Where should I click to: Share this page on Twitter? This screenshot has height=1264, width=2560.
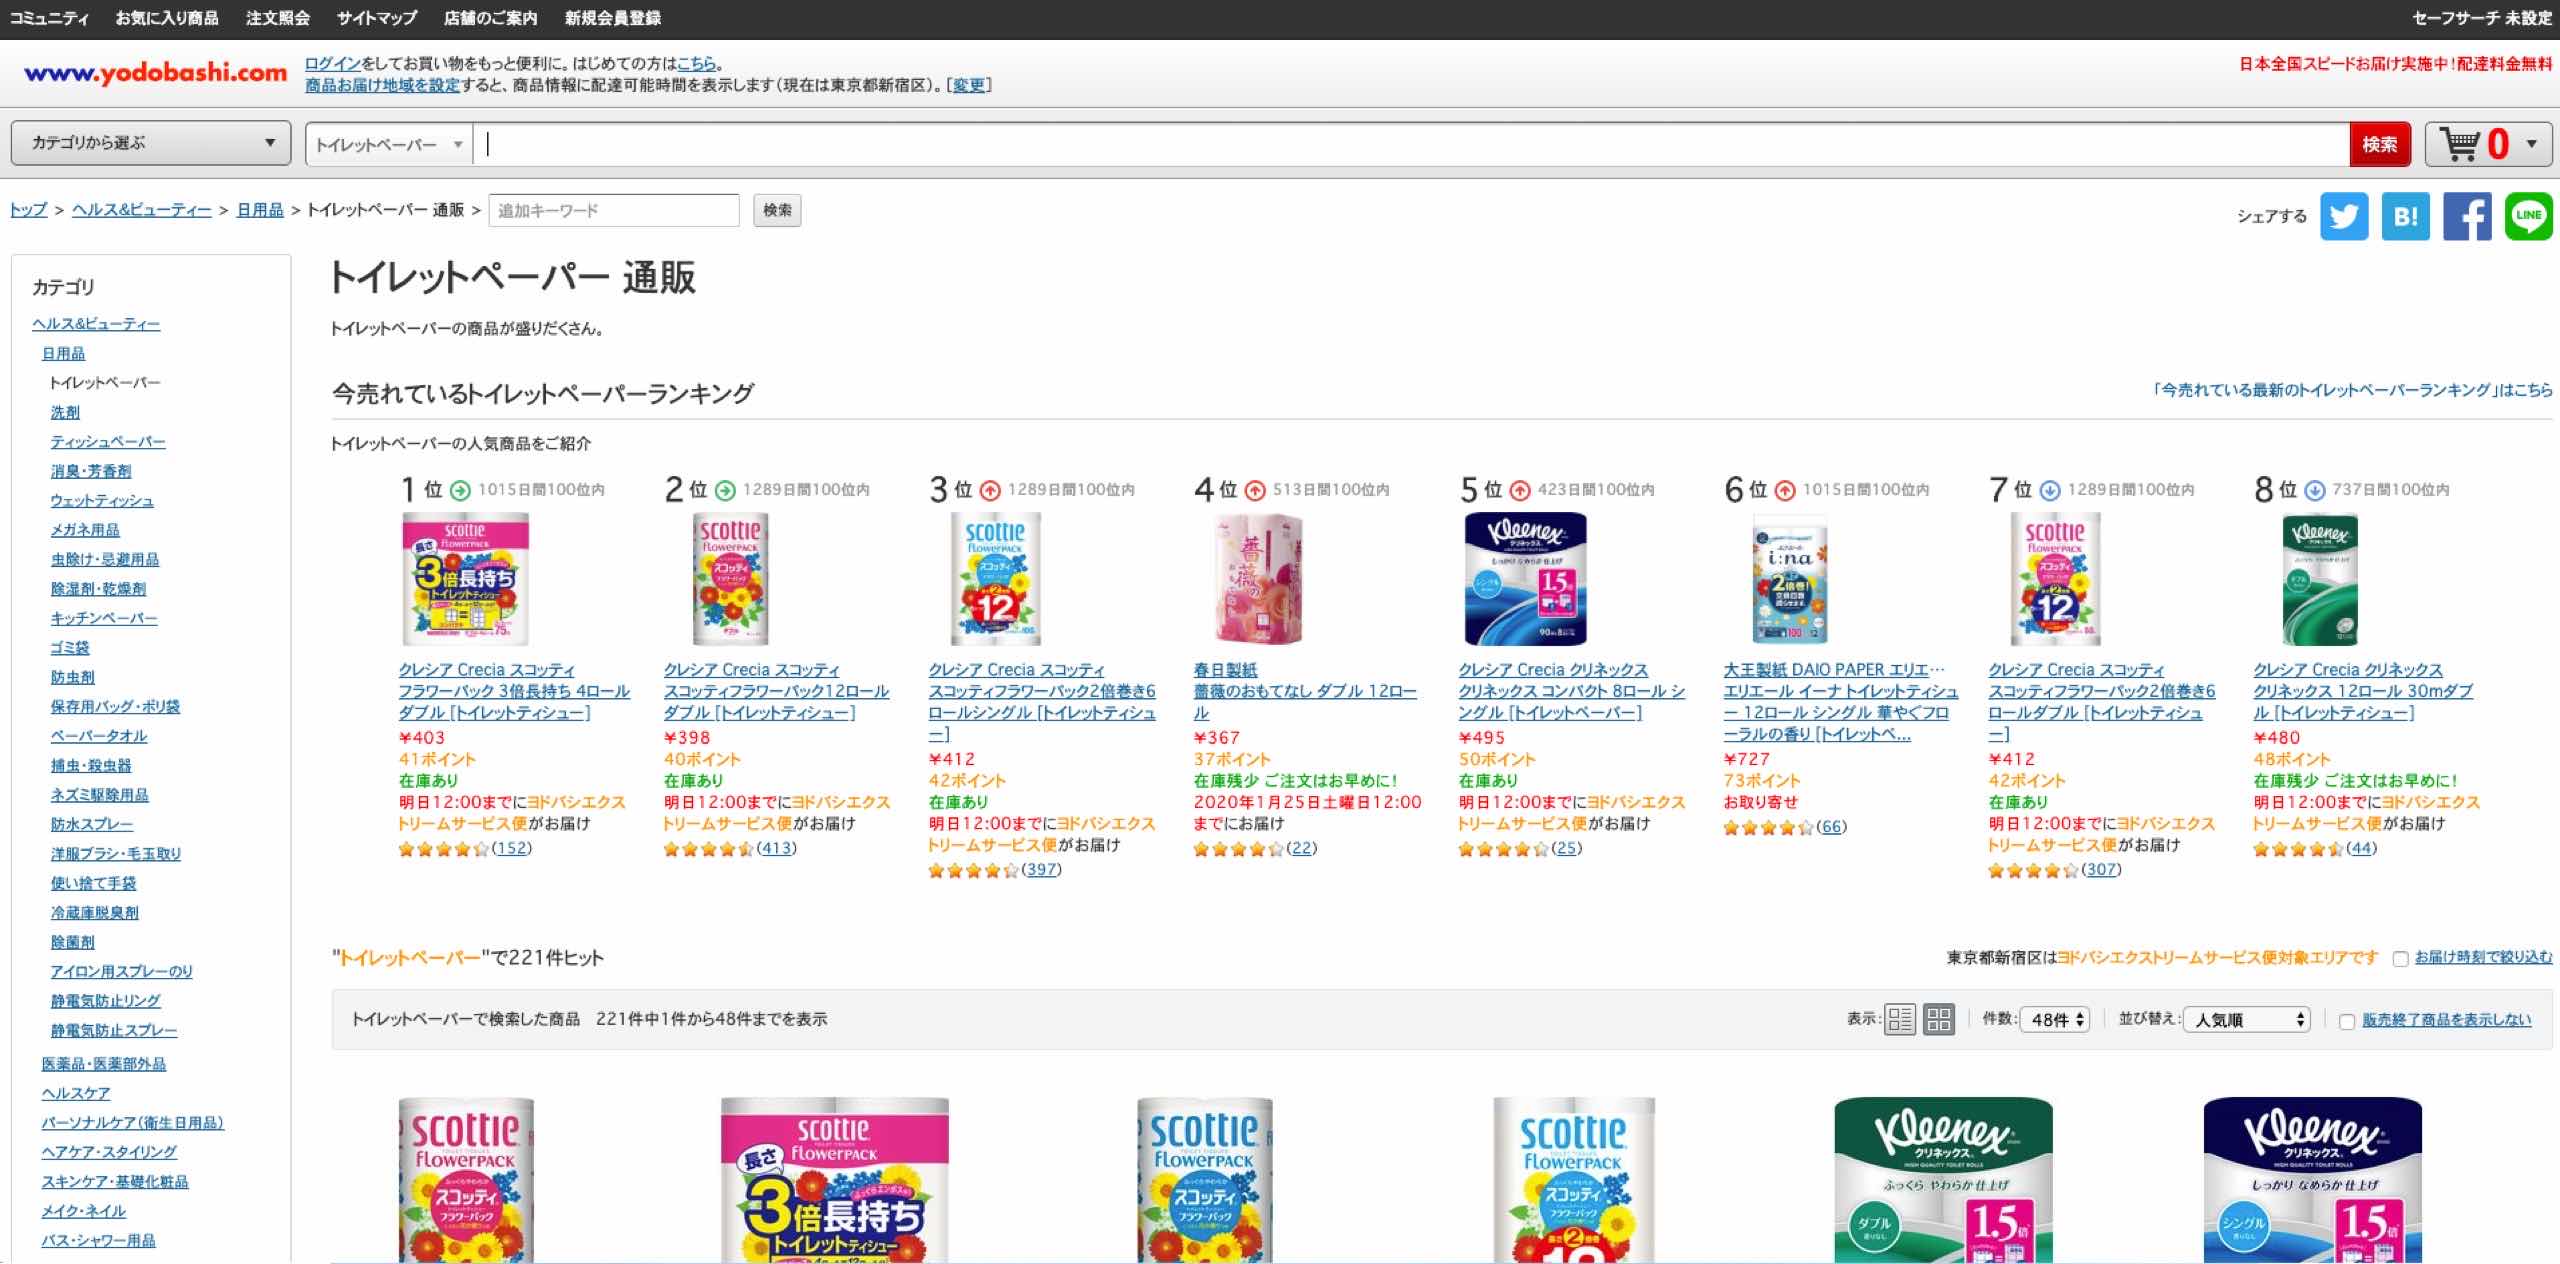tap(2344, 216)
